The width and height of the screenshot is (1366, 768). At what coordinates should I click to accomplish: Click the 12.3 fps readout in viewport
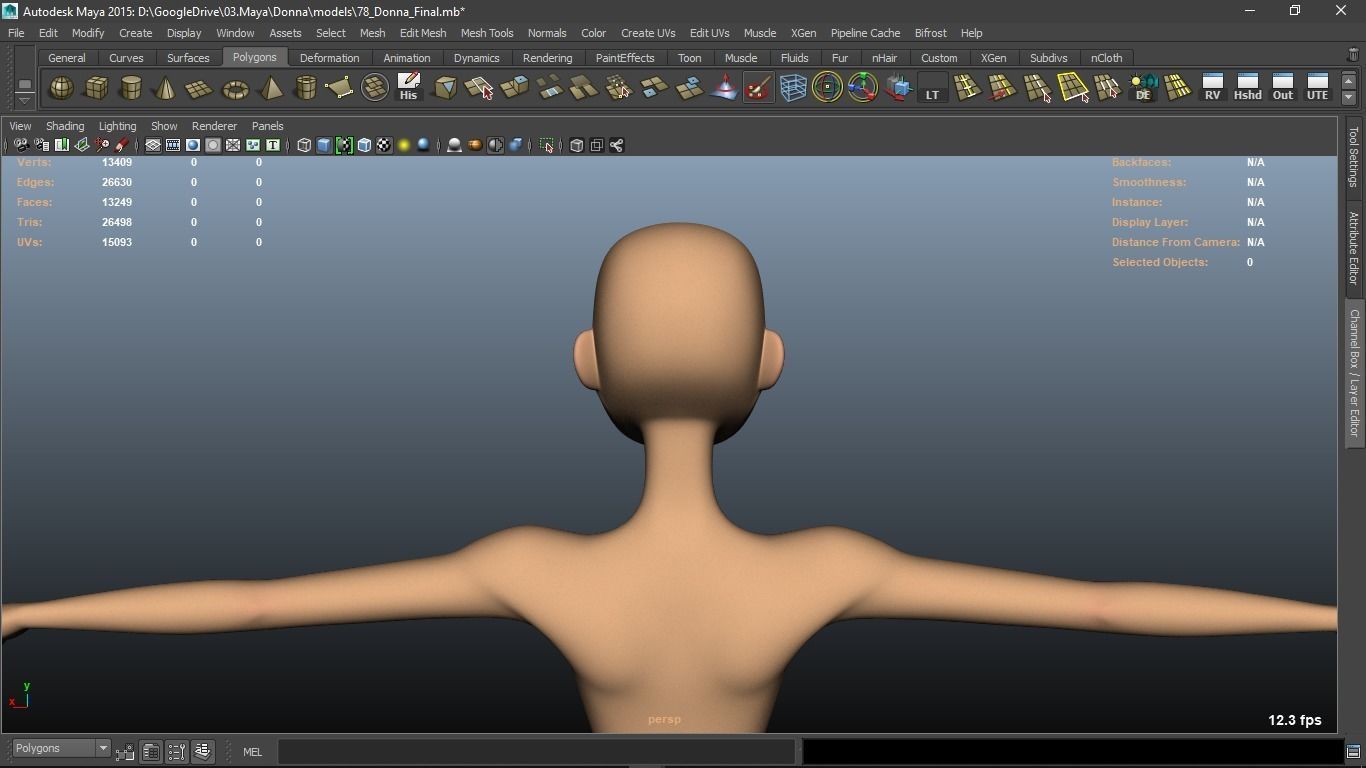1295,720
